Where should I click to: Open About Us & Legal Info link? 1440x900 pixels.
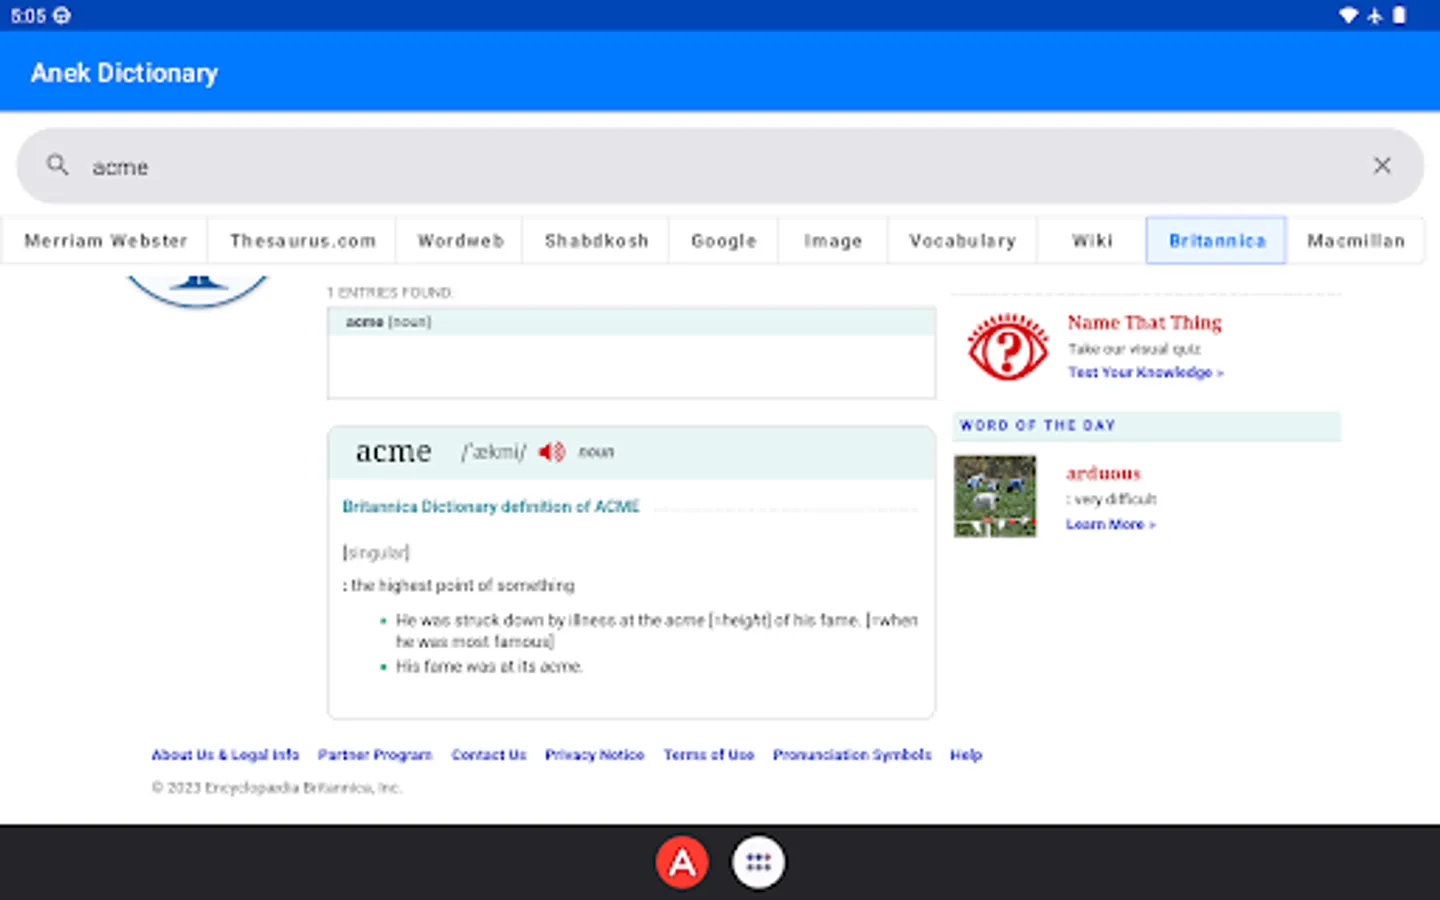[x=225, y=755]
